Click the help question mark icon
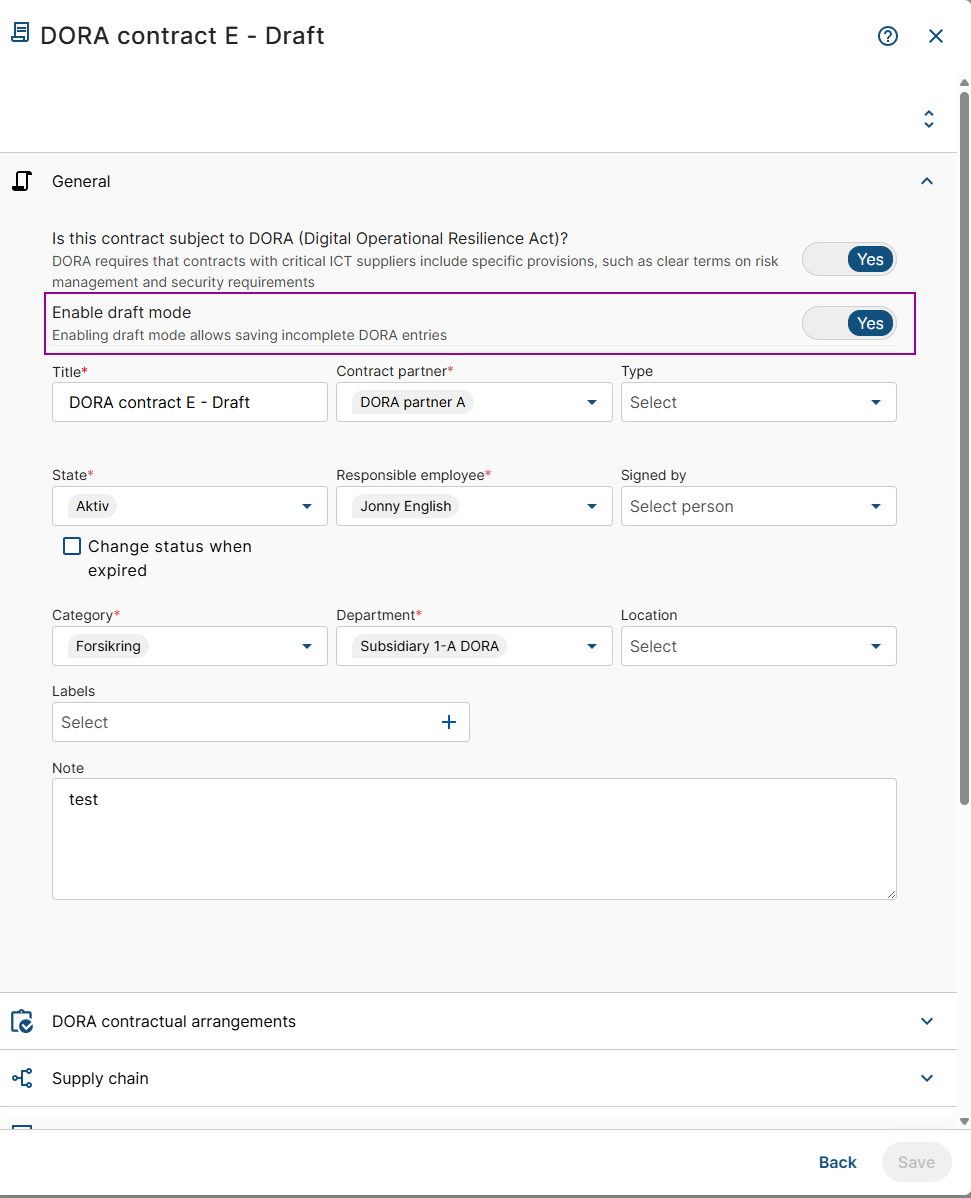971x1198 pixels. pos(888,36)
